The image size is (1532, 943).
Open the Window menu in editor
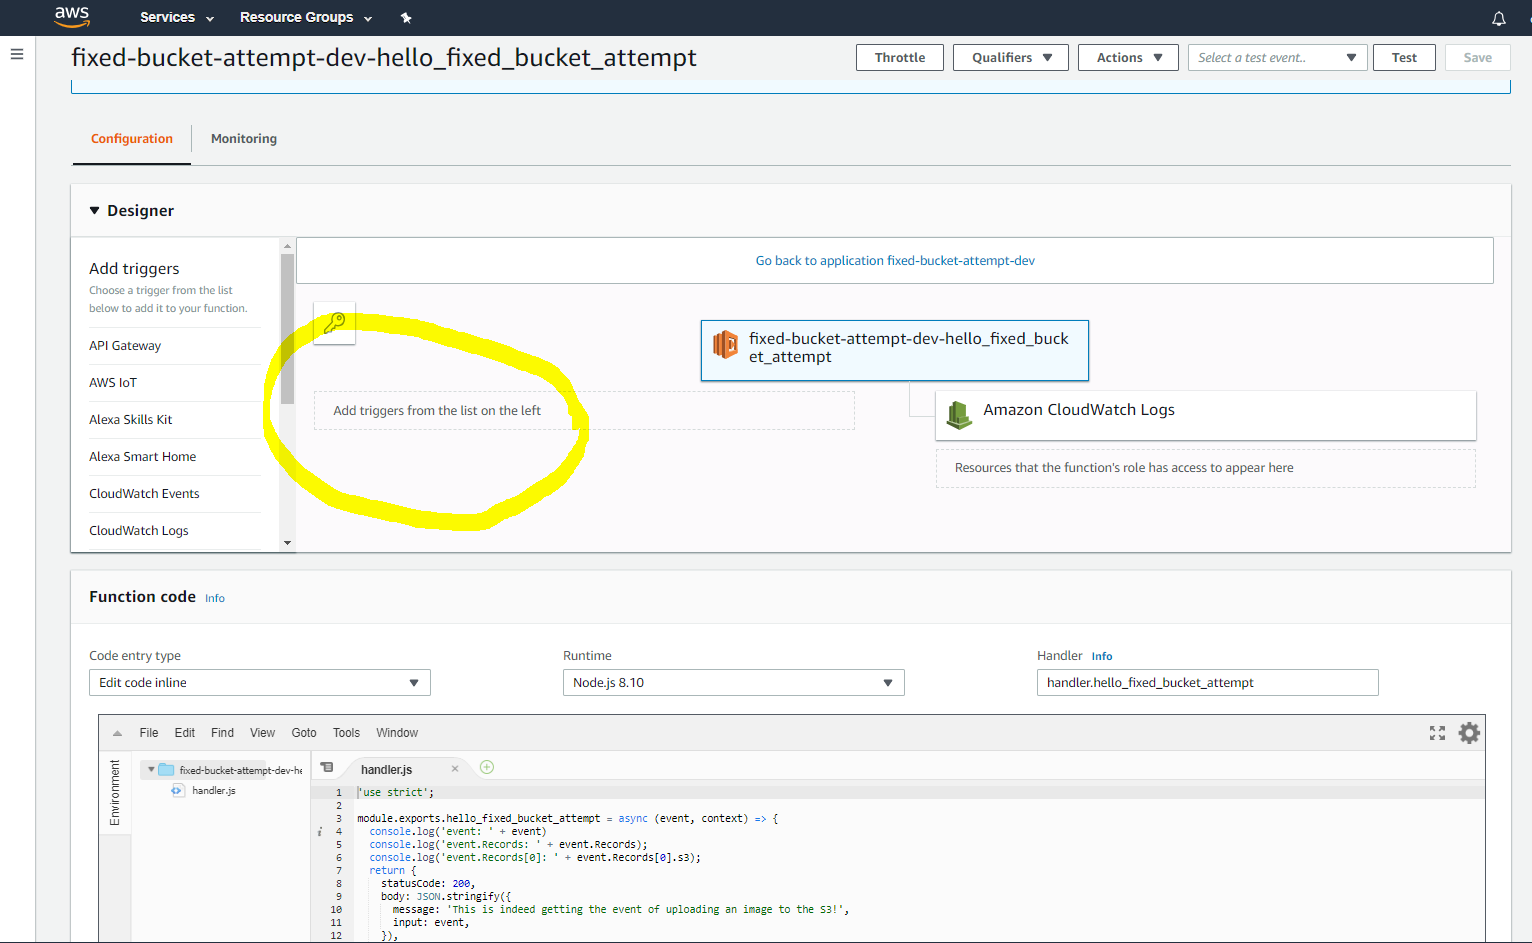click(397, 733)
